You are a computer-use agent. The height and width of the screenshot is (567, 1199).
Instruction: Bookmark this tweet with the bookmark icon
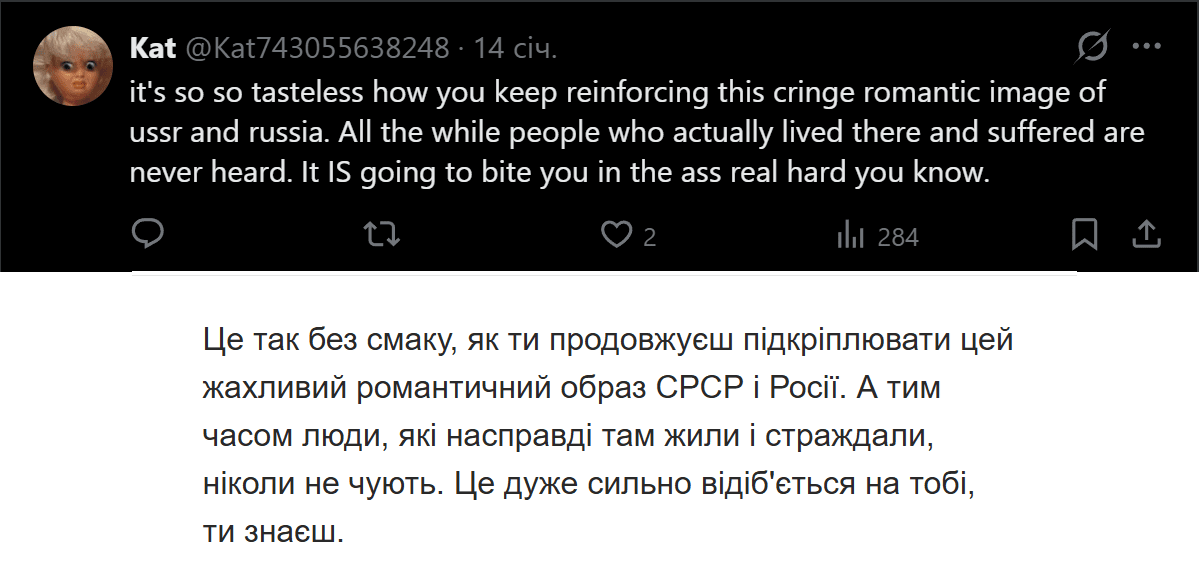point(1084,235)
